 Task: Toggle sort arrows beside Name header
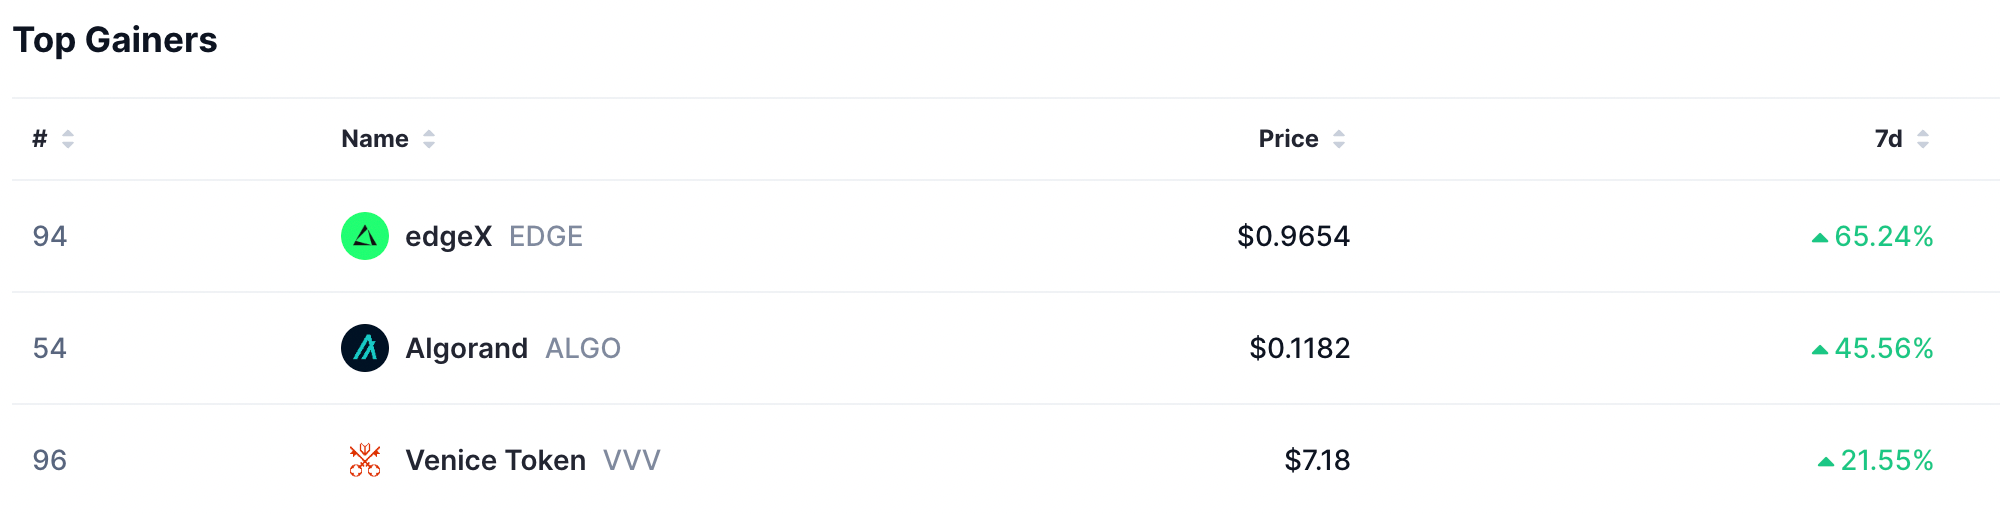[429, 139]
